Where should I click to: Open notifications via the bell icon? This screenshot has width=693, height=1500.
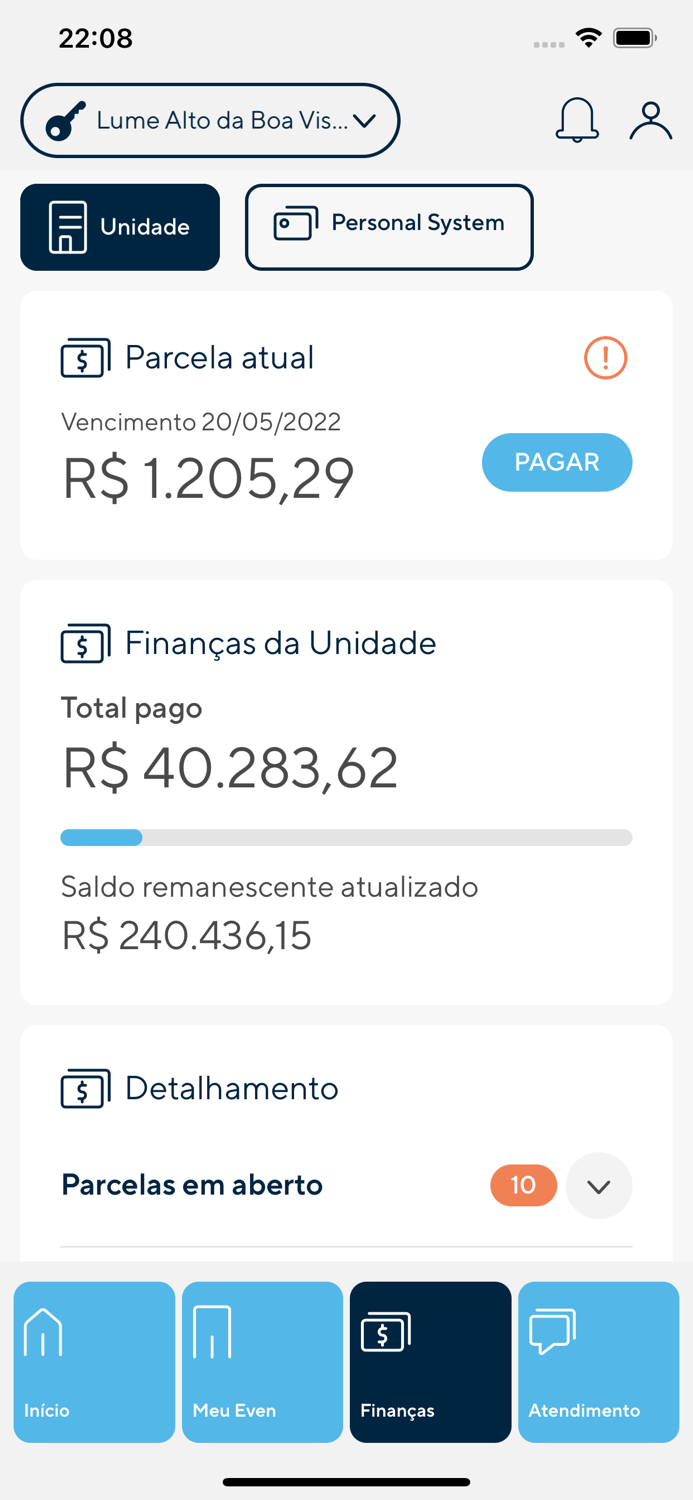click(x=576, y=120)
